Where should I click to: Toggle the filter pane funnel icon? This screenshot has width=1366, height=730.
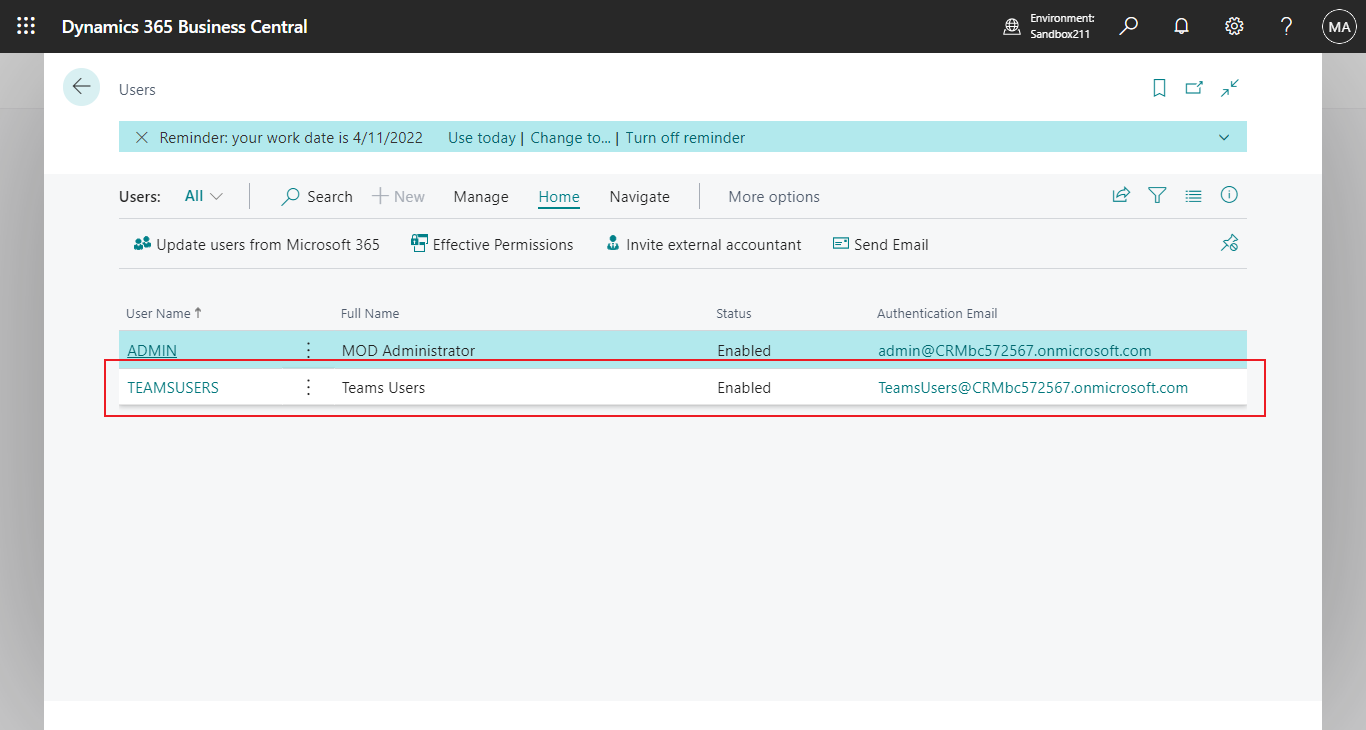point(1157,196)
